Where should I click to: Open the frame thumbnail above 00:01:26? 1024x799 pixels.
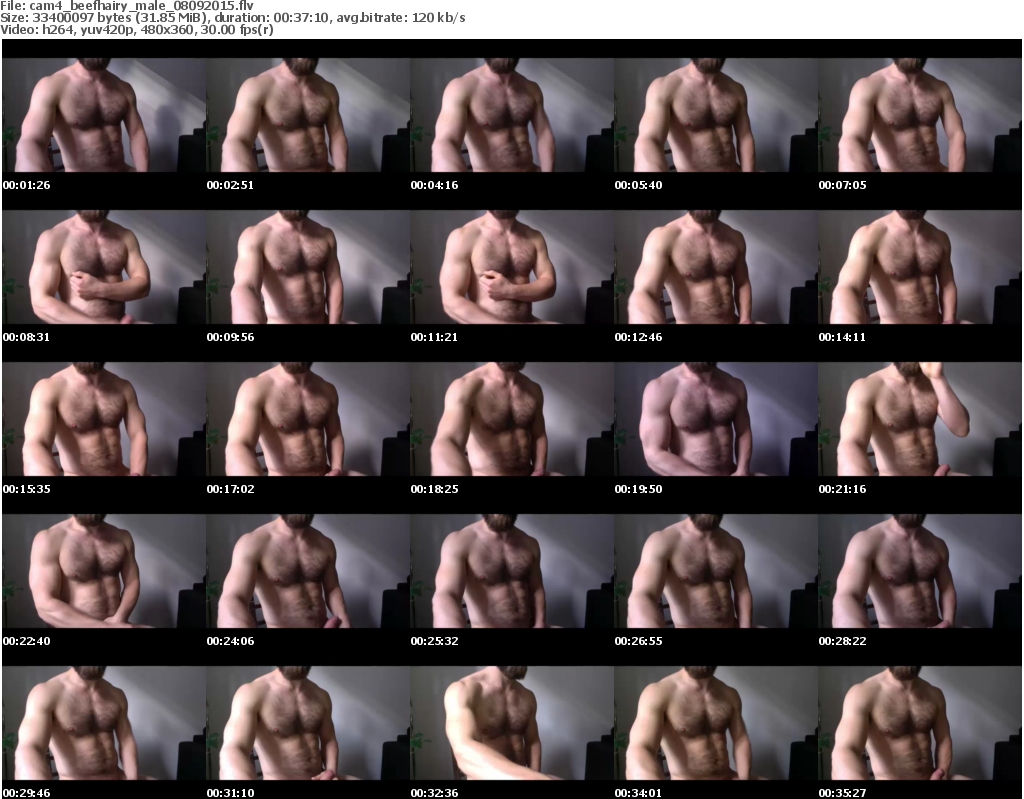click(x=104, y=115)
